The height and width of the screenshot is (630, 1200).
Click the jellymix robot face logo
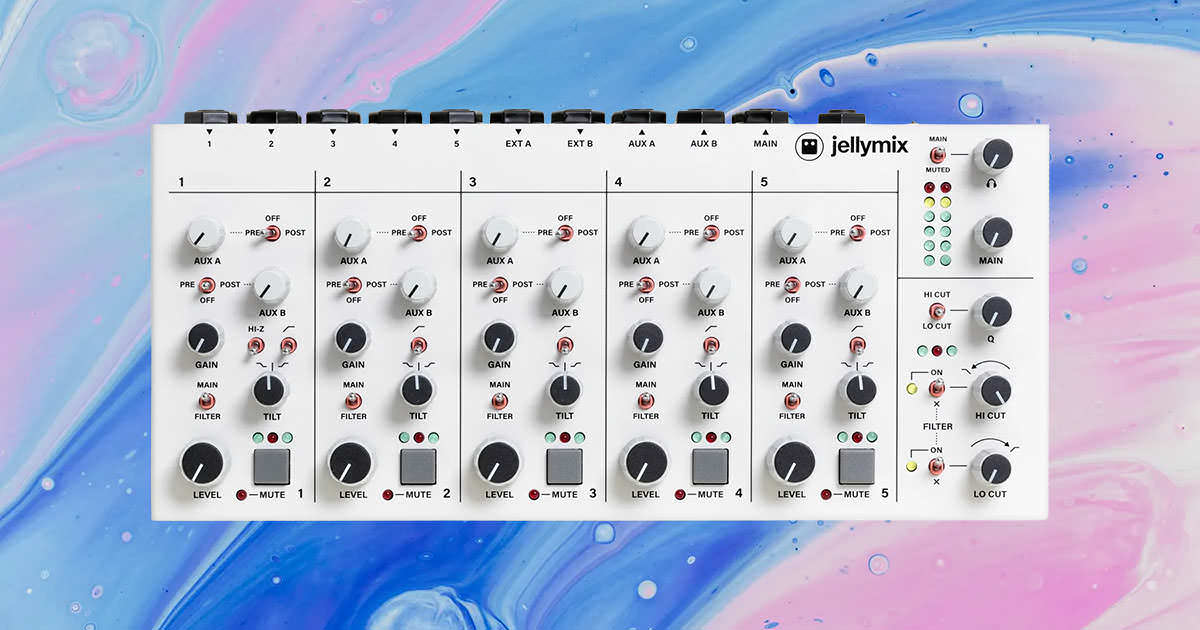[x=809, y=147]
